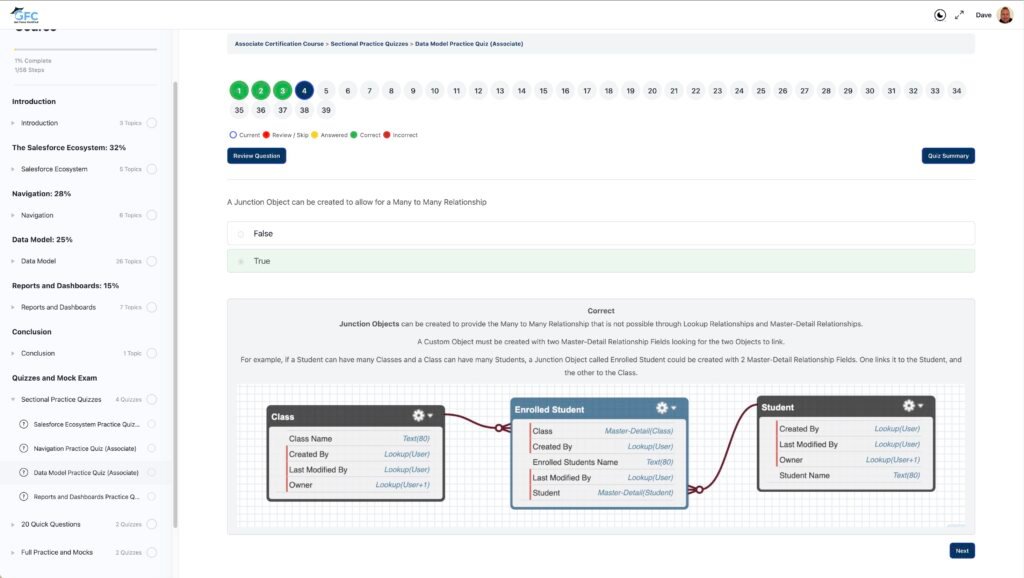Jump to question 3
Image resolution: width=1024 pixels, height=578 pixels.
click(x=282, y=91)
